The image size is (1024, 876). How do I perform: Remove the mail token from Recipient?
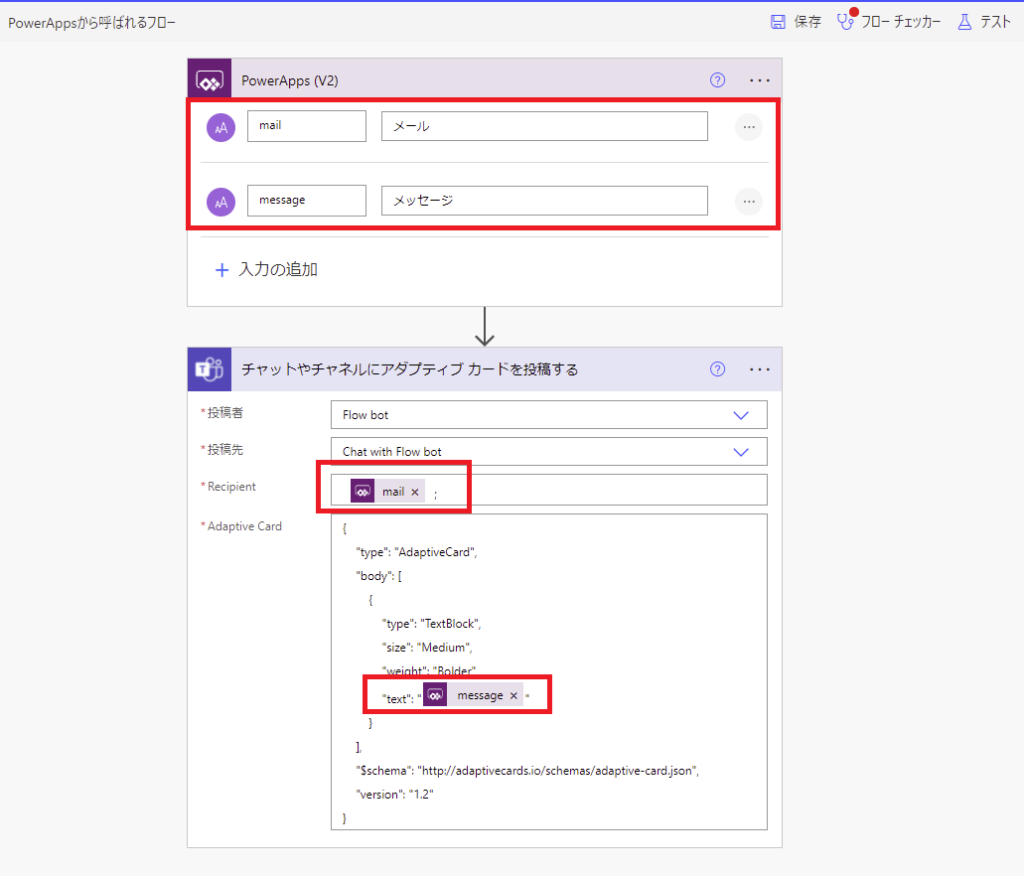(415, 492)
